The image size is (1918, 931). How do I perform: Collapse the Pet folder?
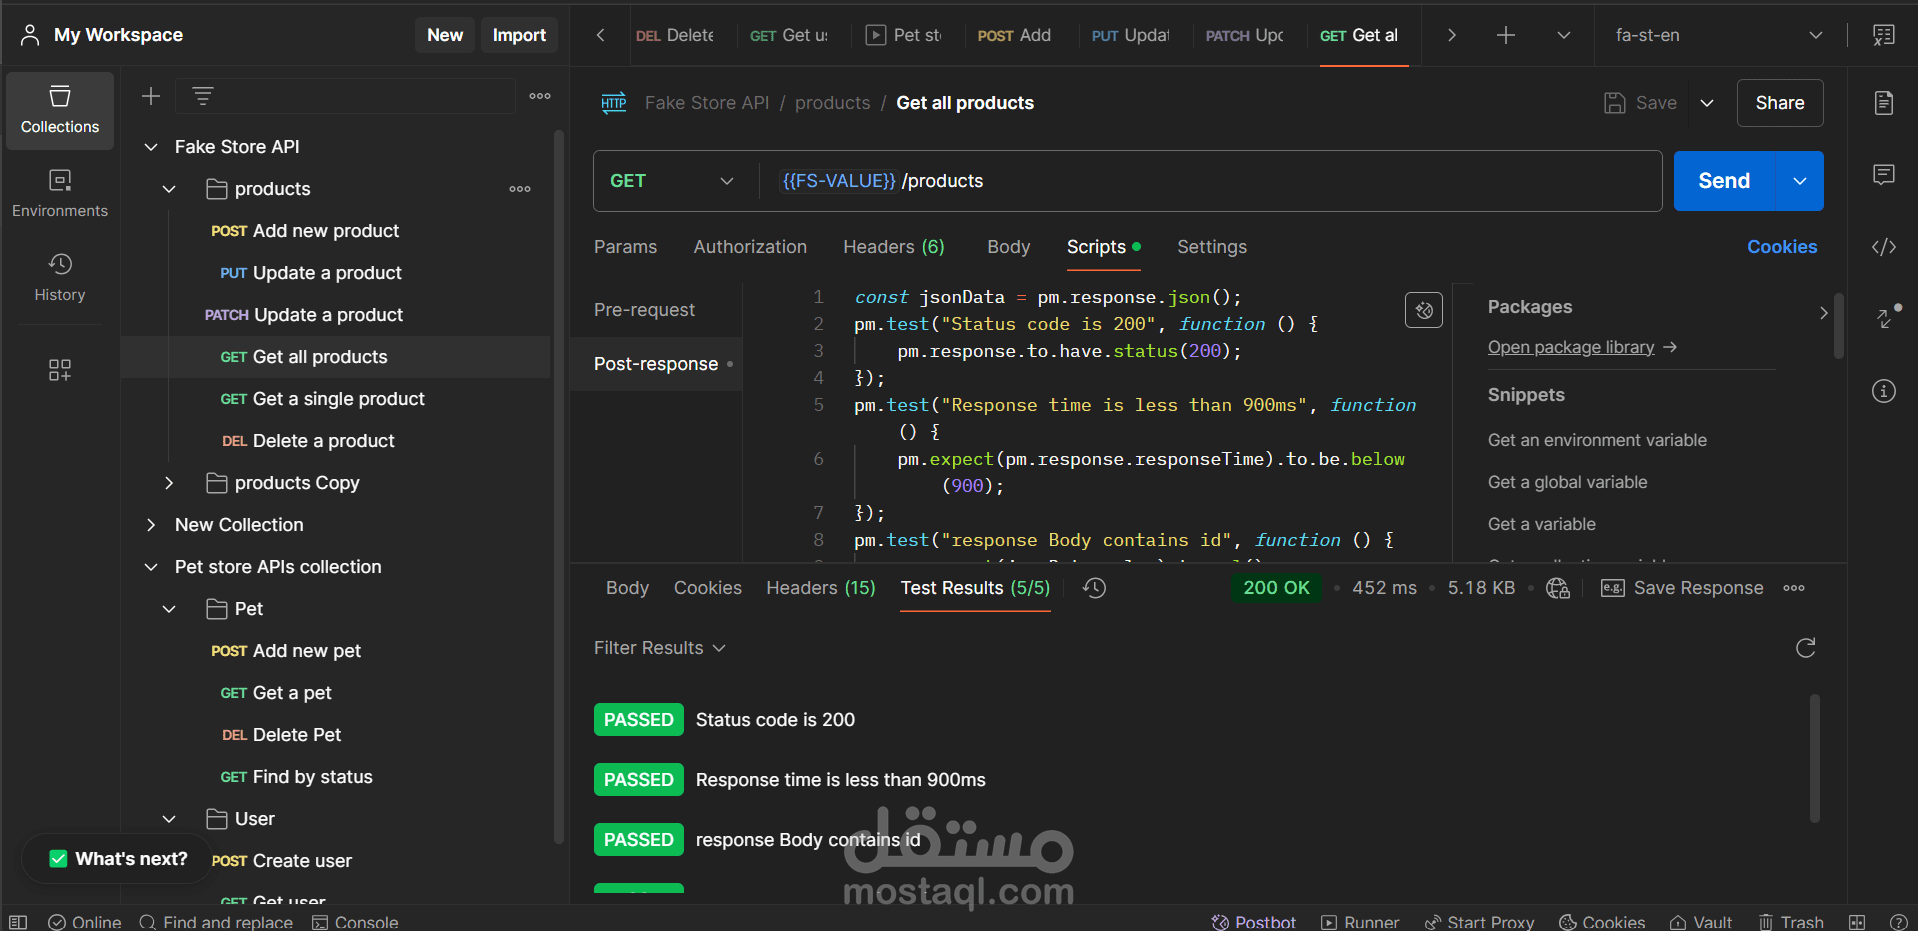click(169, 609)
